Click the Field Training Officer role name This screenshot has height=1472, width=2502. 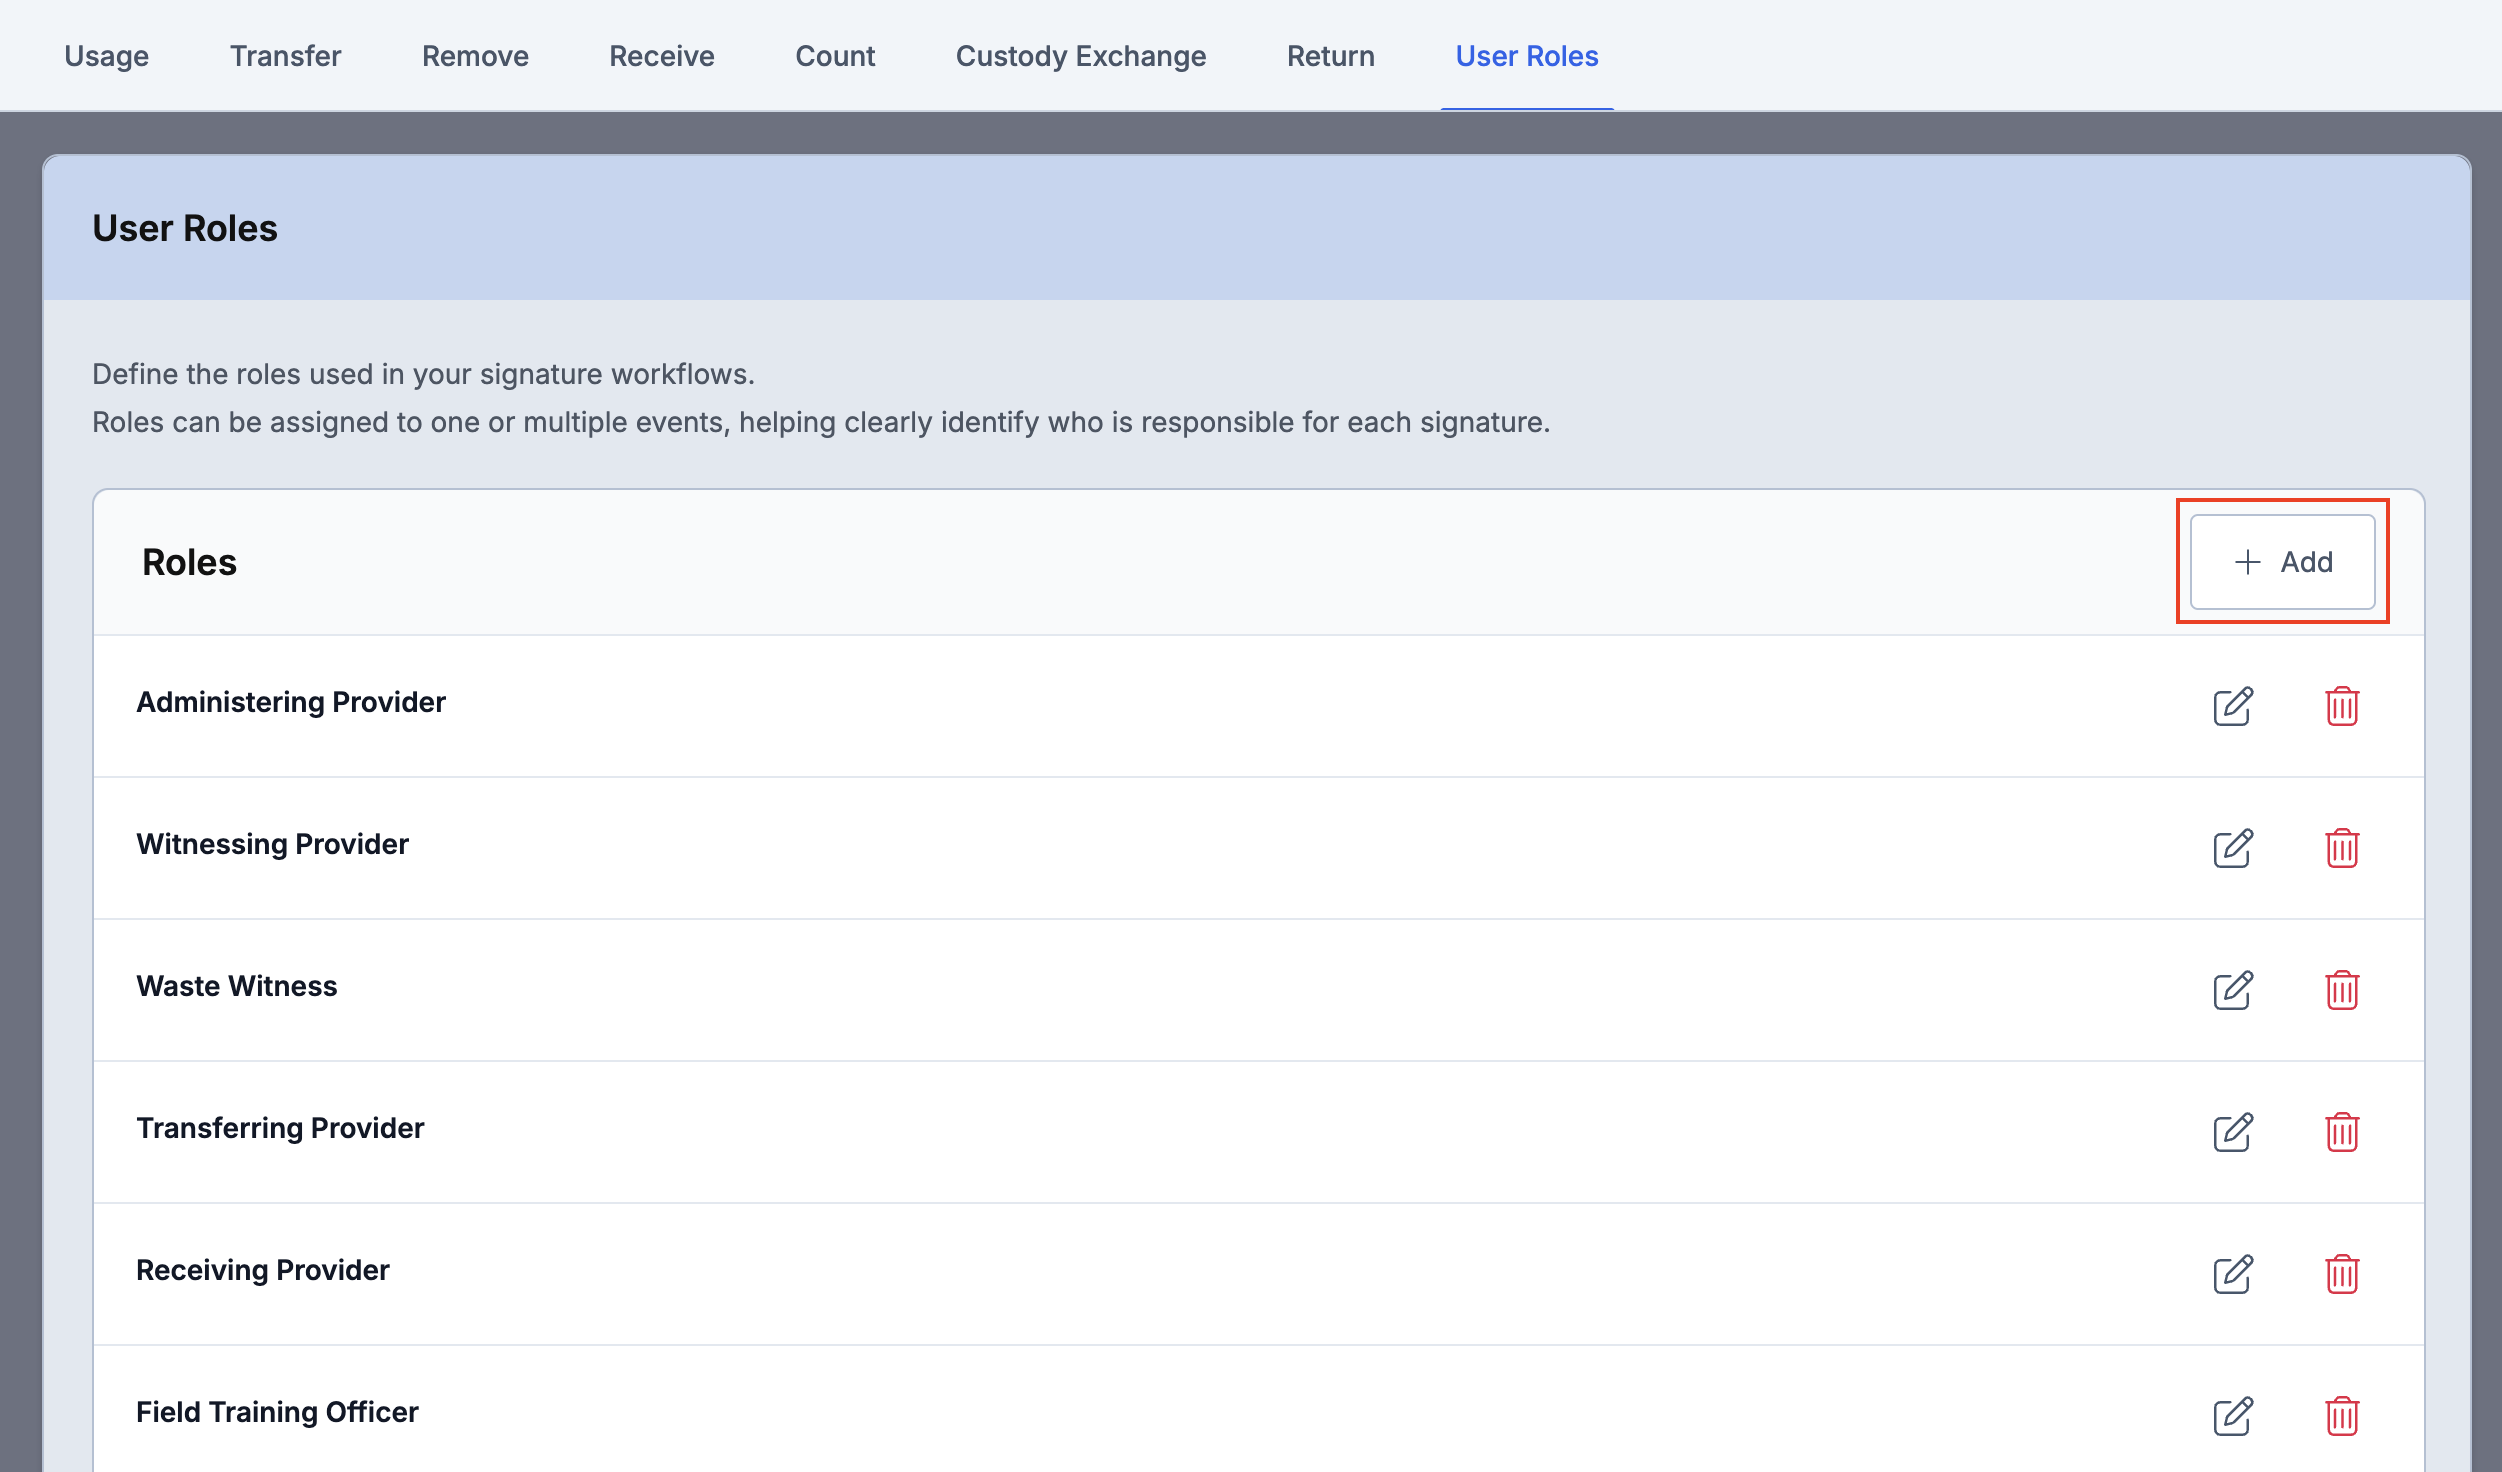point(277,1412)
